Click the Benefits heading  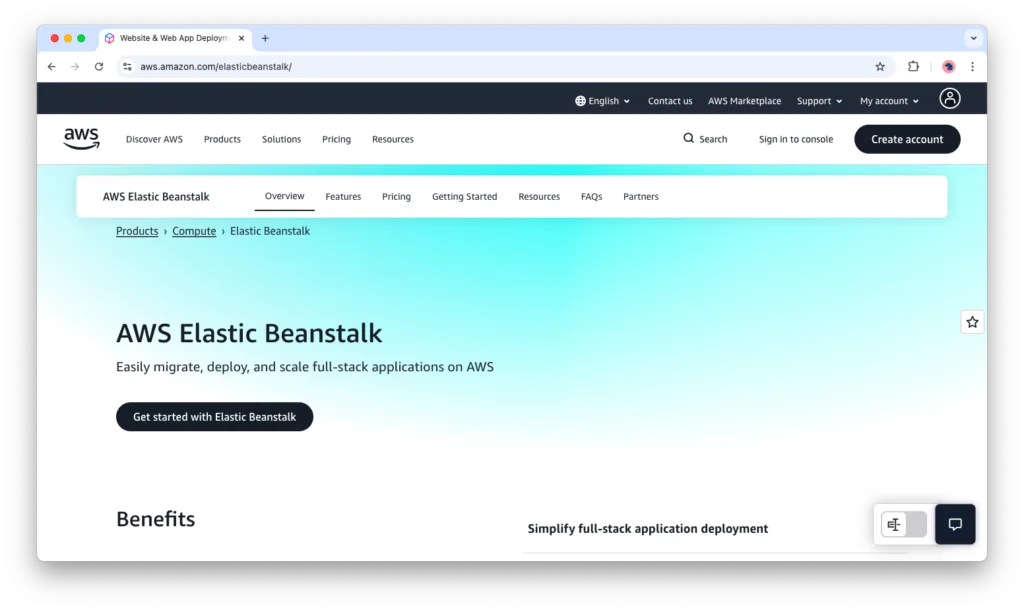tap(155, 519)
